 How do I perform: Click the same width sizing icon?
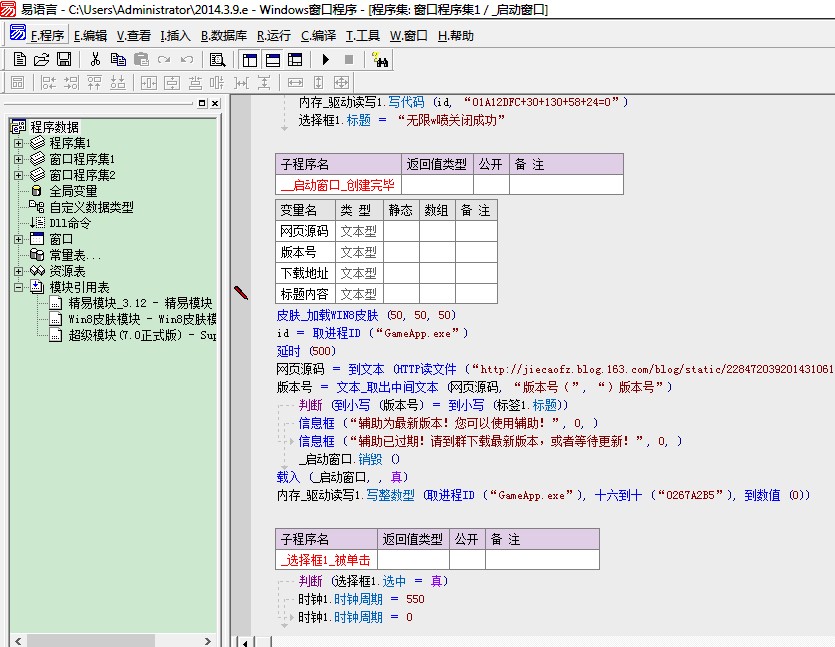pos(295,83)
